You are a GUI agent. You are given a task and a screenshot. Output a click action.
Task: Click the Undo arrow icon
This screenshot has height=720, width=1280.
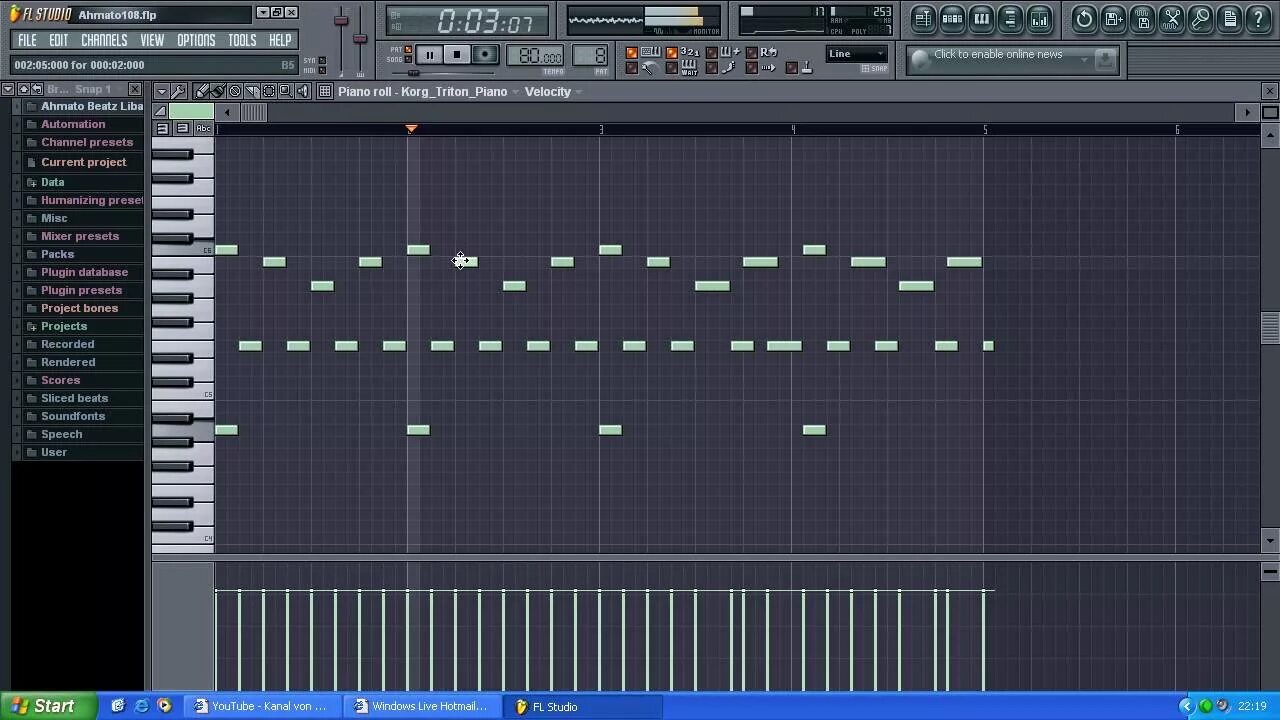pos(1085,20)
